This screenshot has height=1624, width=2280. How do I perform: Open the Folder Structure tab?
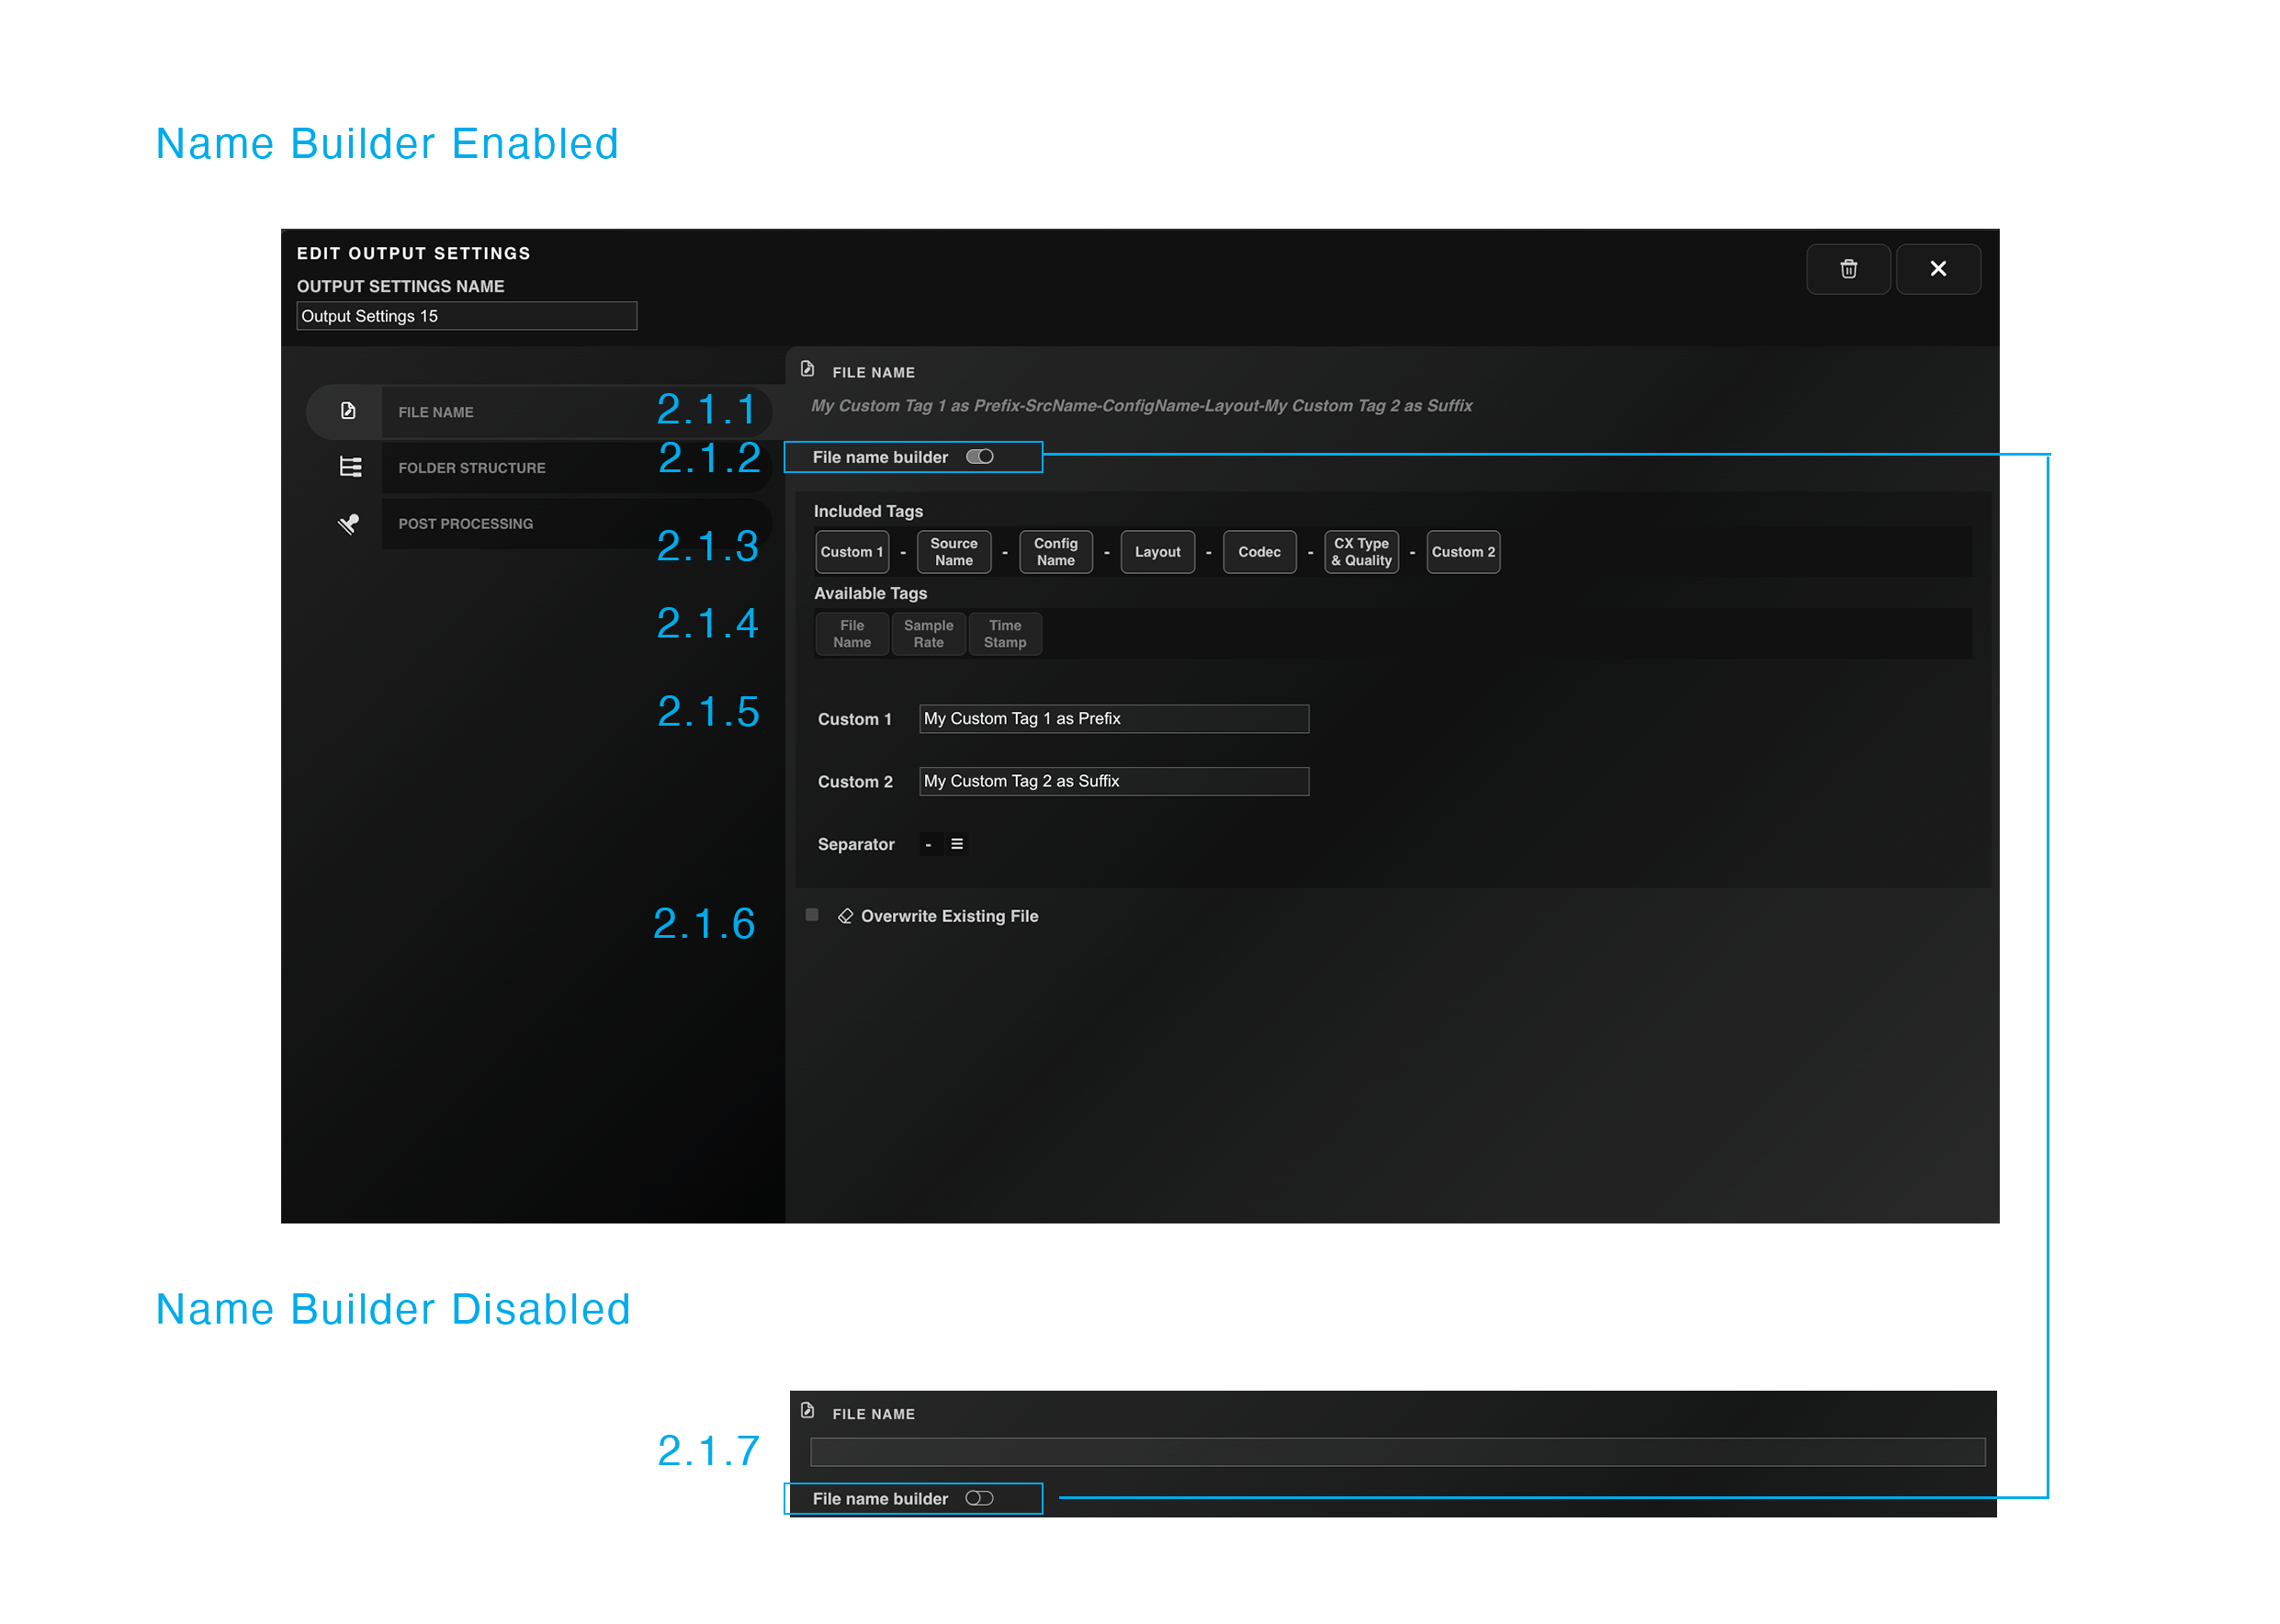point(472,468)
